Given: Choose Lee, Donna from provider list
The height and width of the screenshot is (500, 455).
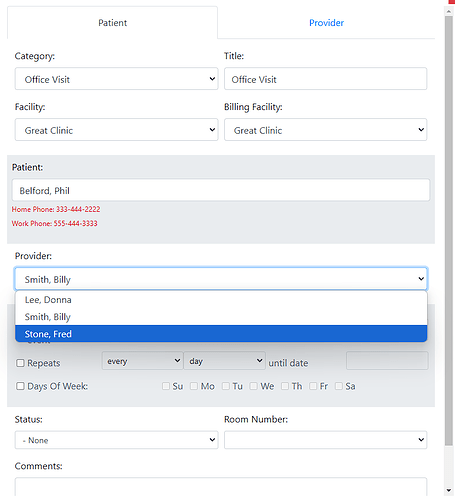Looking at the screenshot, I should click(221, 300).
